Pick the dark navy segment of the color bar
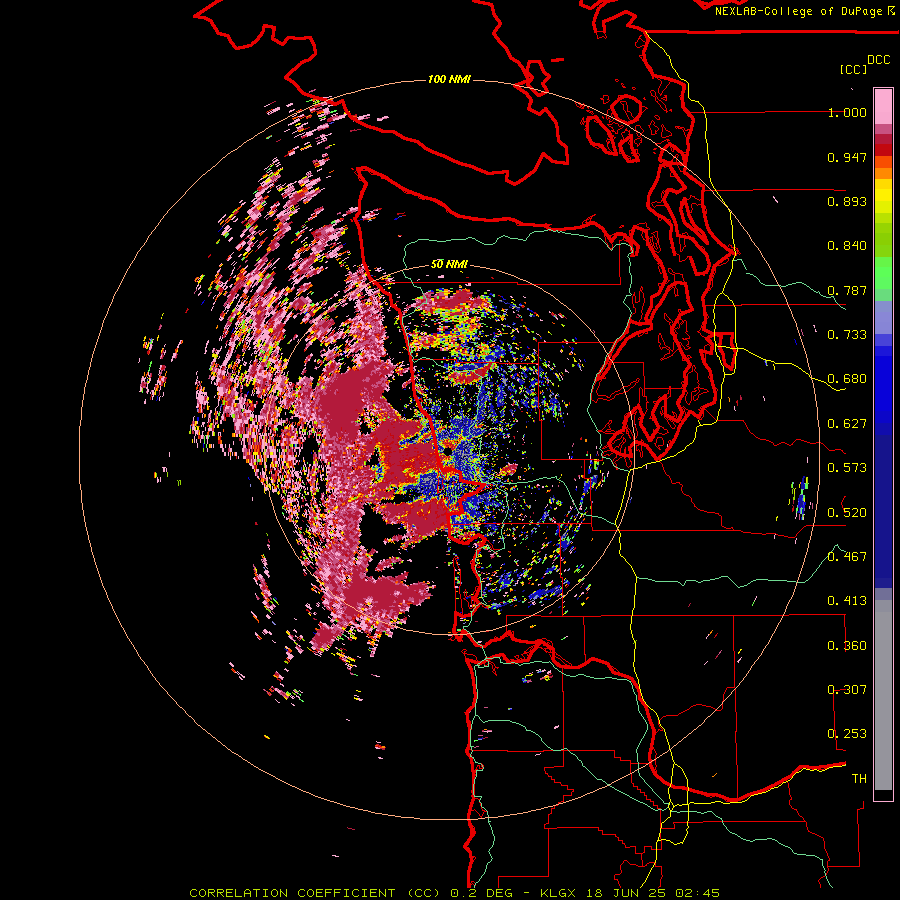The height and width of the screenshot is (900, 900). tap(883, 505)
